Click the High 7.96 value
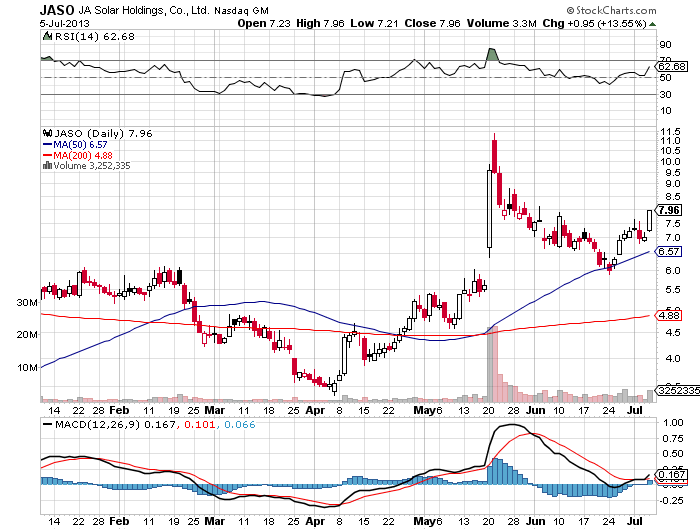700x530 pixels. (320, 23)
